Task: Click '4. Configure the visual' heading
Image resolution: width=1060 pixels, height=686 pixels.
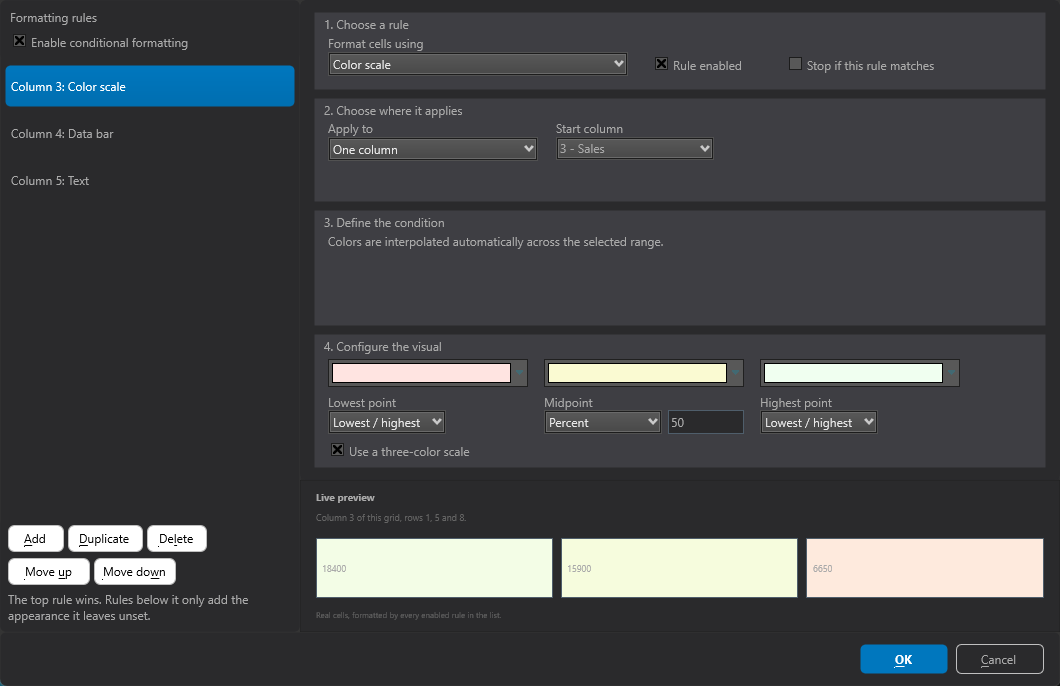Action: tap(383, 347)
